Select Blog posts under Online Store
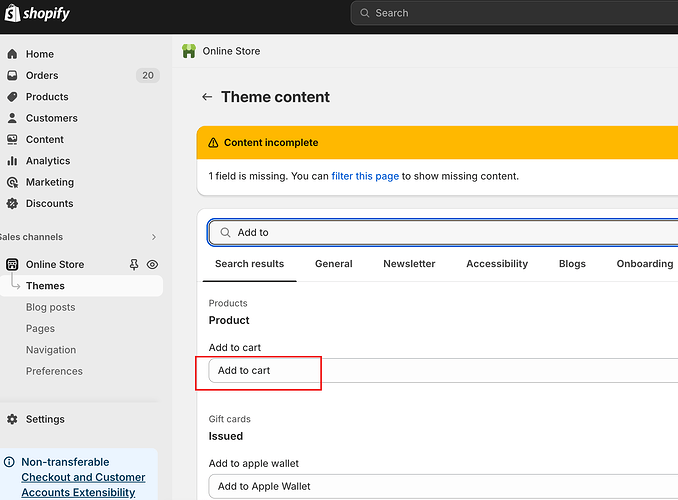Image resolution: width=678 pixels, height=500 pixels. pyautogui.click(x=51, y=307)
